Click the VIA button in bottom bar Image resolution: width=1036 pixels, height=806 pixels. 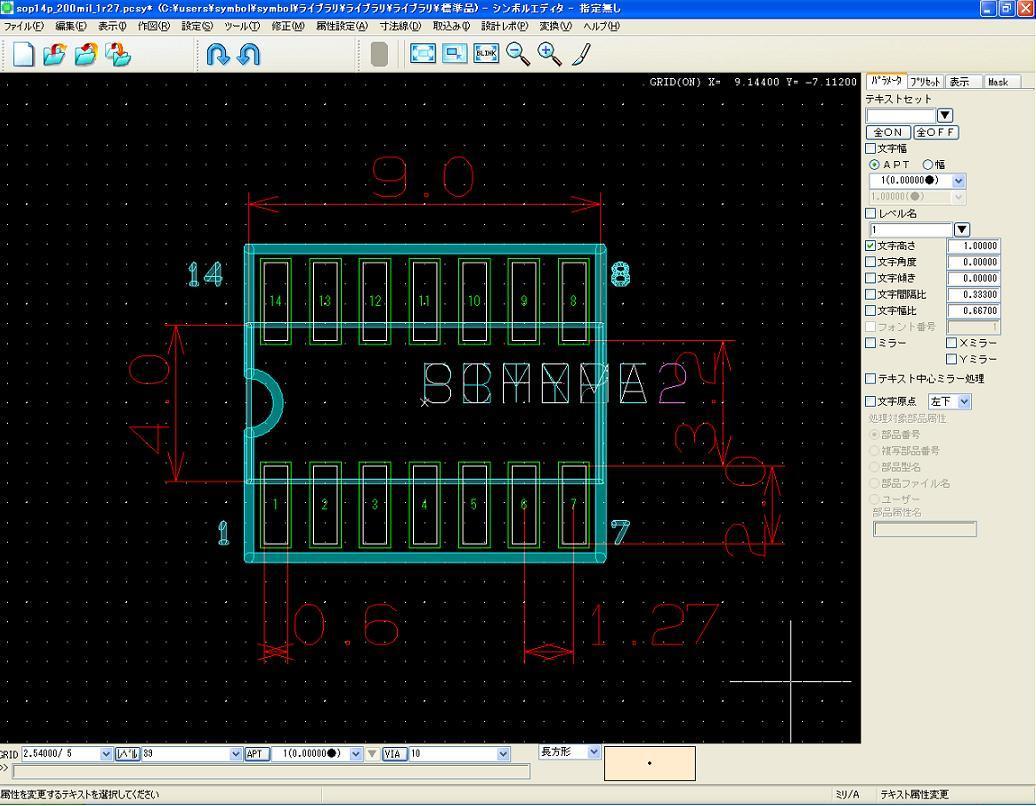[393, 754]
